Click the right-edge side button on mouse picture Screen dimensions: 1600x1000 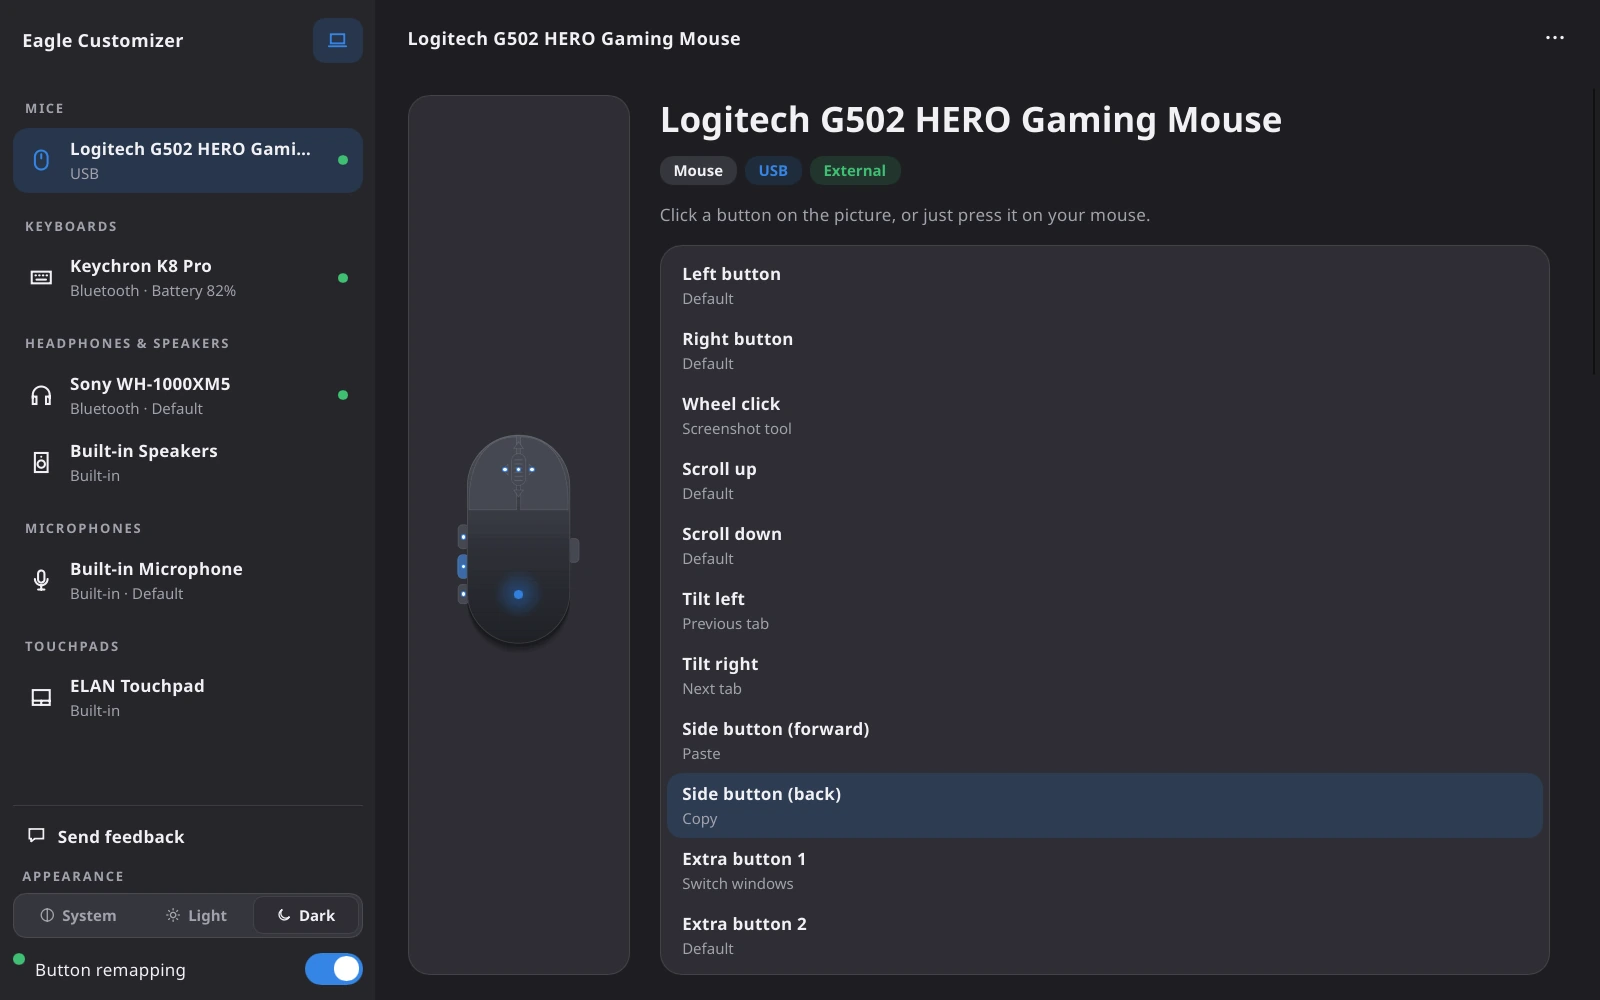574,550
